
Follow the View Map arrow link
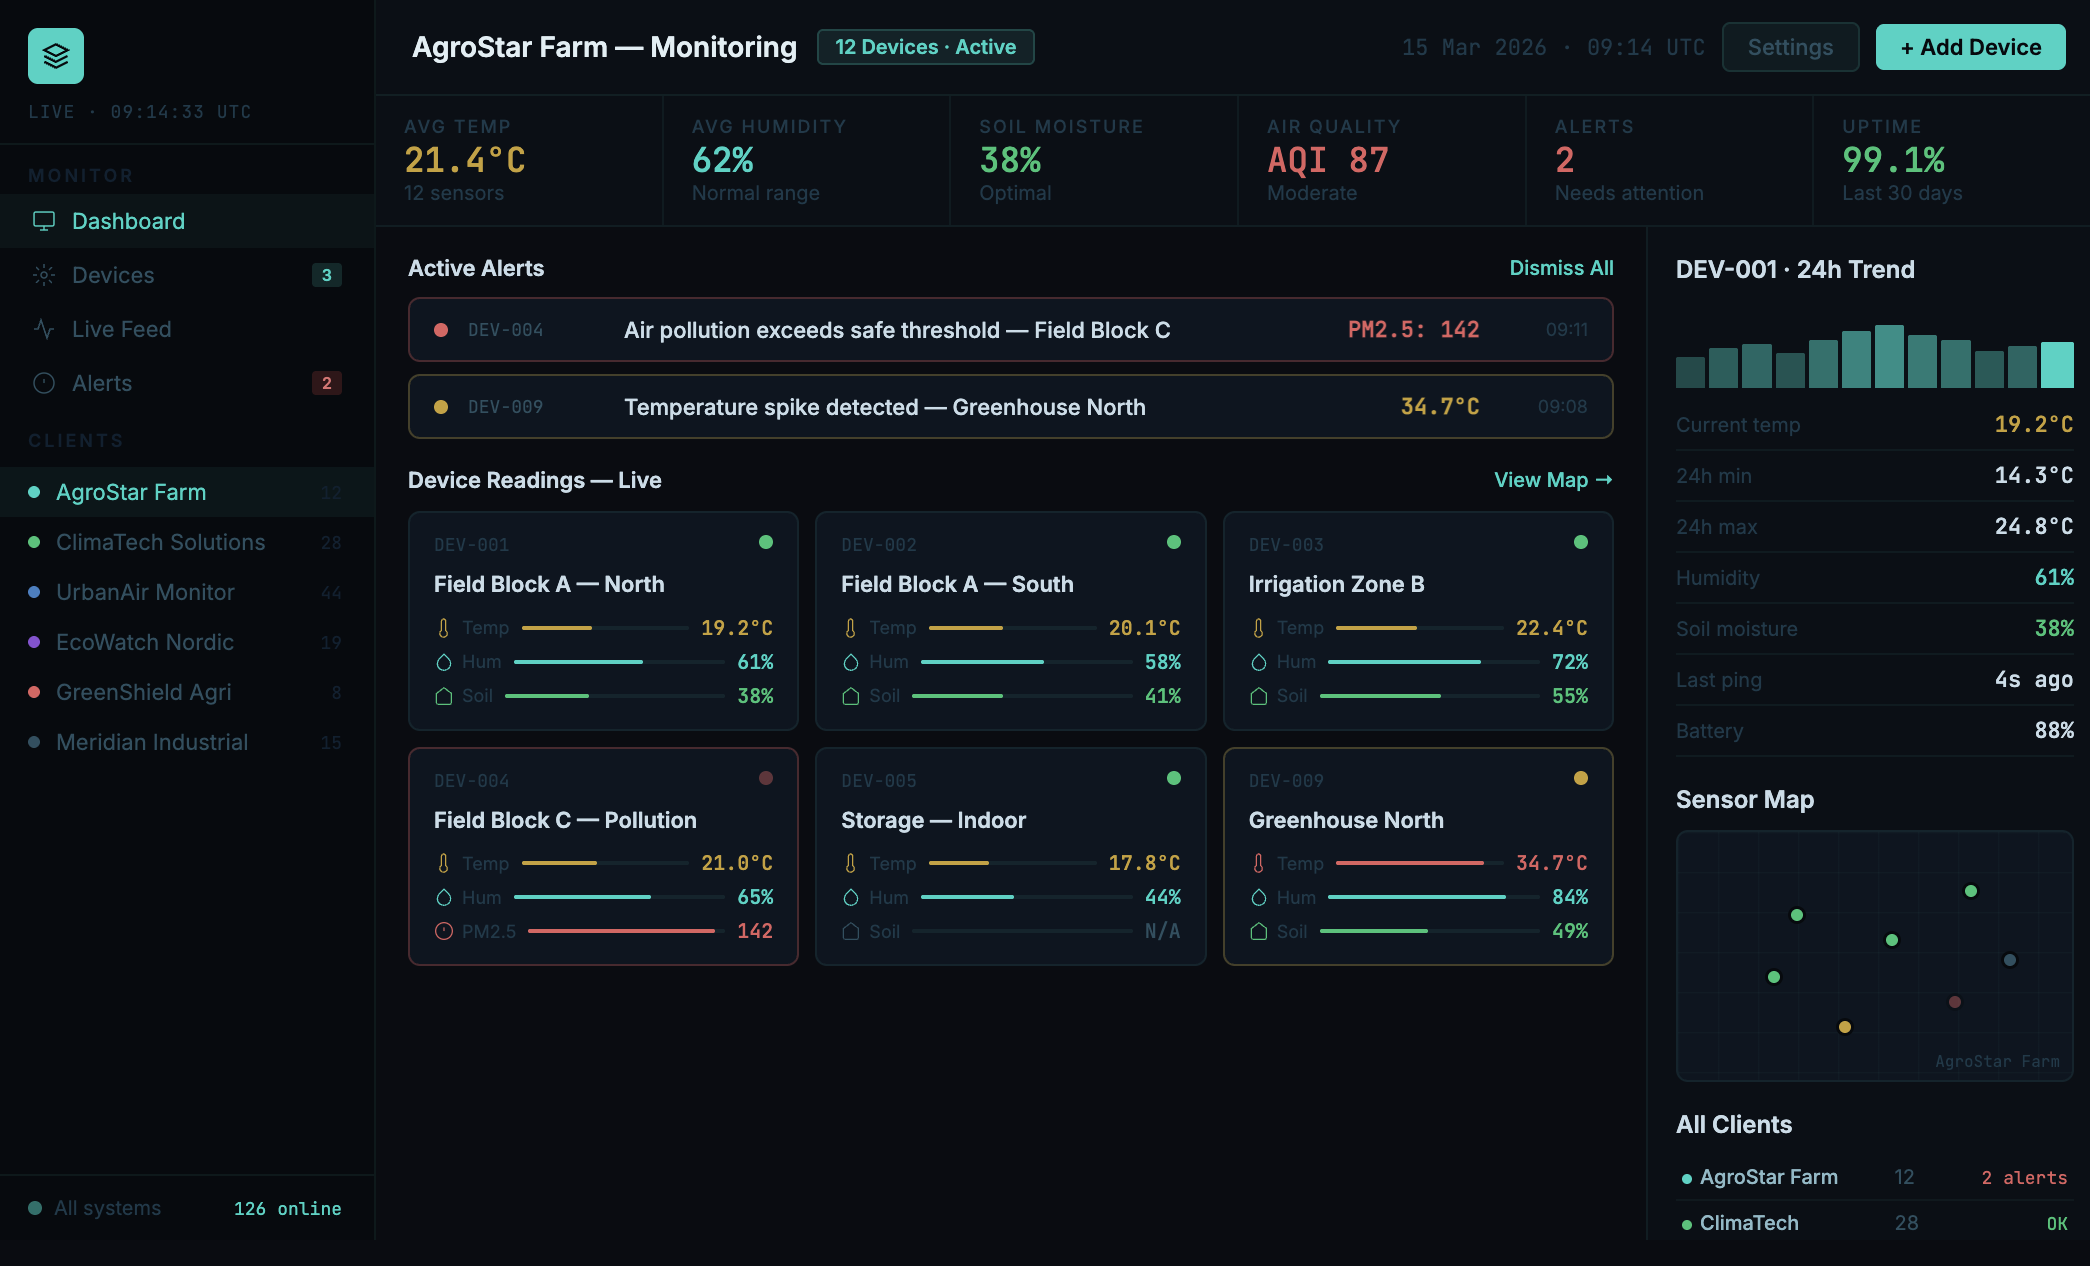tap(1553, 480)
